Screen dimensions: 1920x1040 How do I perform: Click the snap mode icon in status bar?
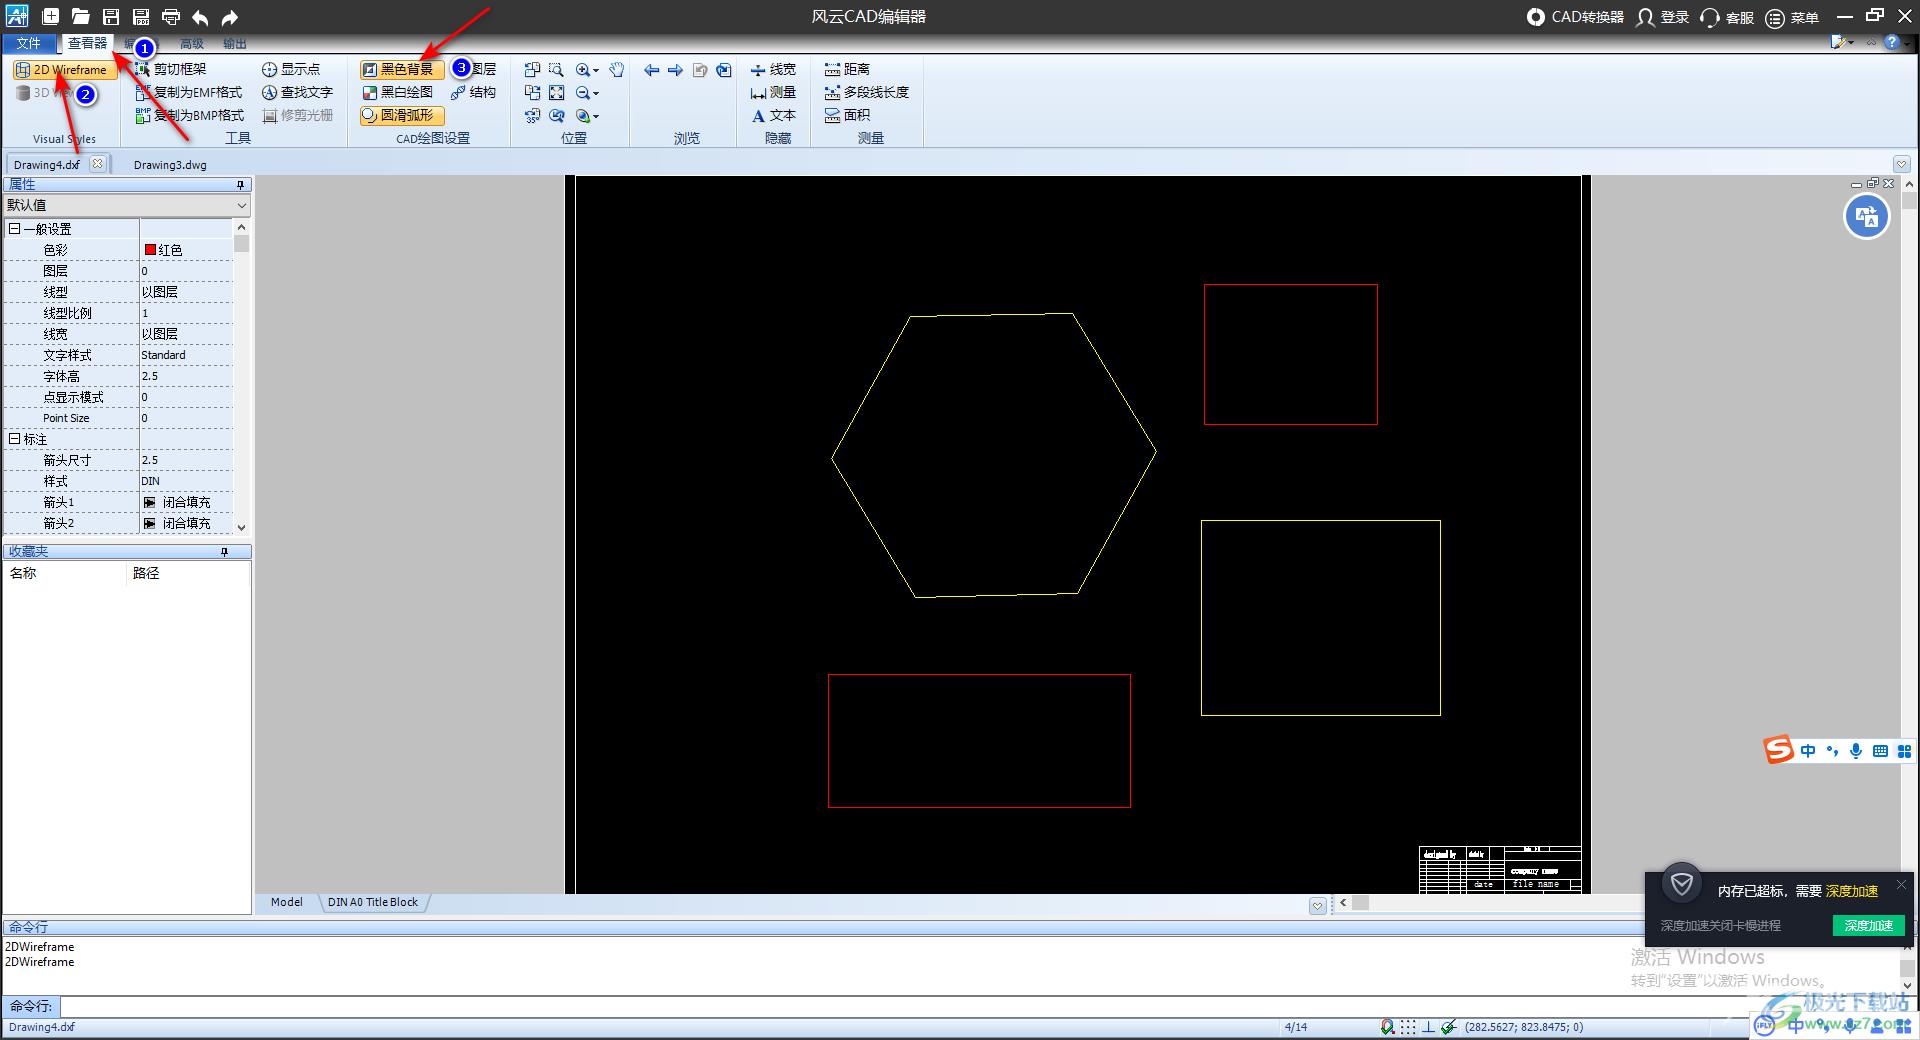click(x=1387, y=1027)
